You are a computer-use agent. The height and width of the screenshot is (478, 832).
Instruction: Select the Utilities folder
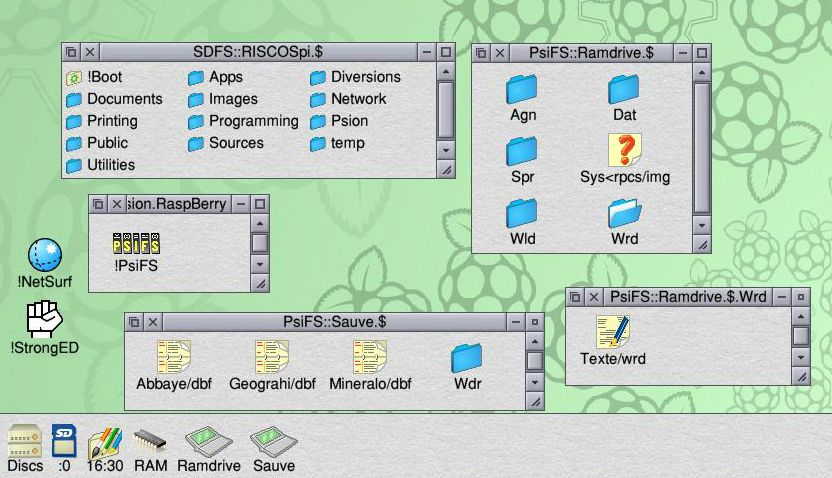click(100, 166)
